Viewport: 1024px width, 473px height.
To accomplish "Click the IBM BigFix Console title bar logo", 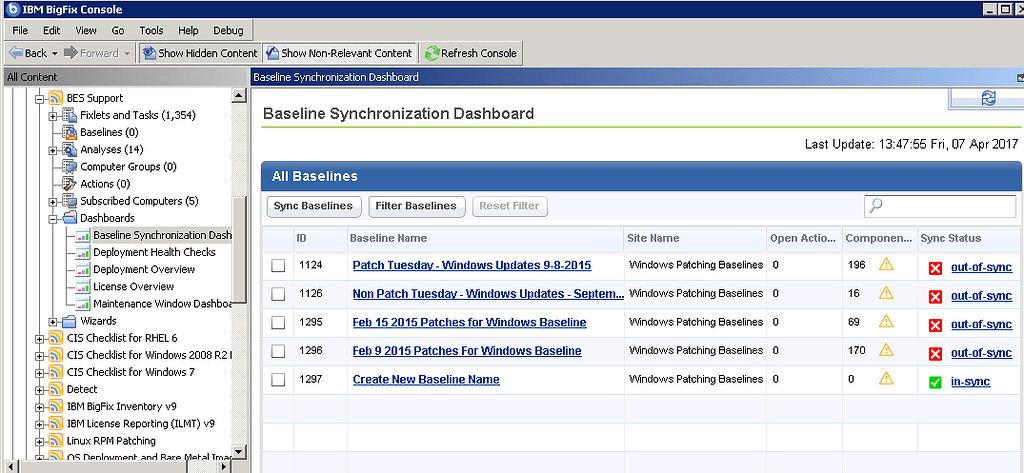I will (11, 9).
